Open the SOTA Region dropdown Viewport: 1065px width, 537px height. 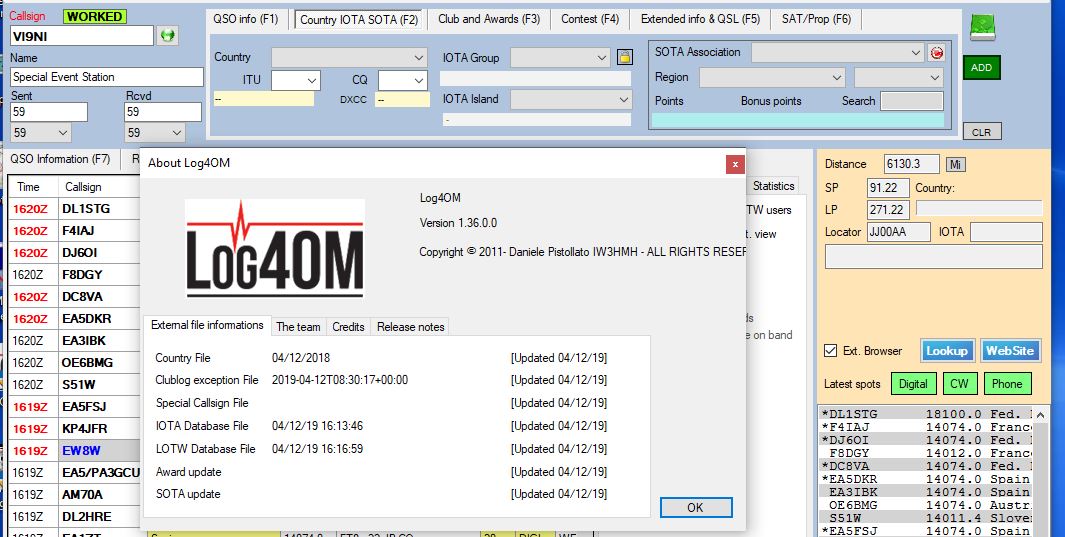[772, 77]
